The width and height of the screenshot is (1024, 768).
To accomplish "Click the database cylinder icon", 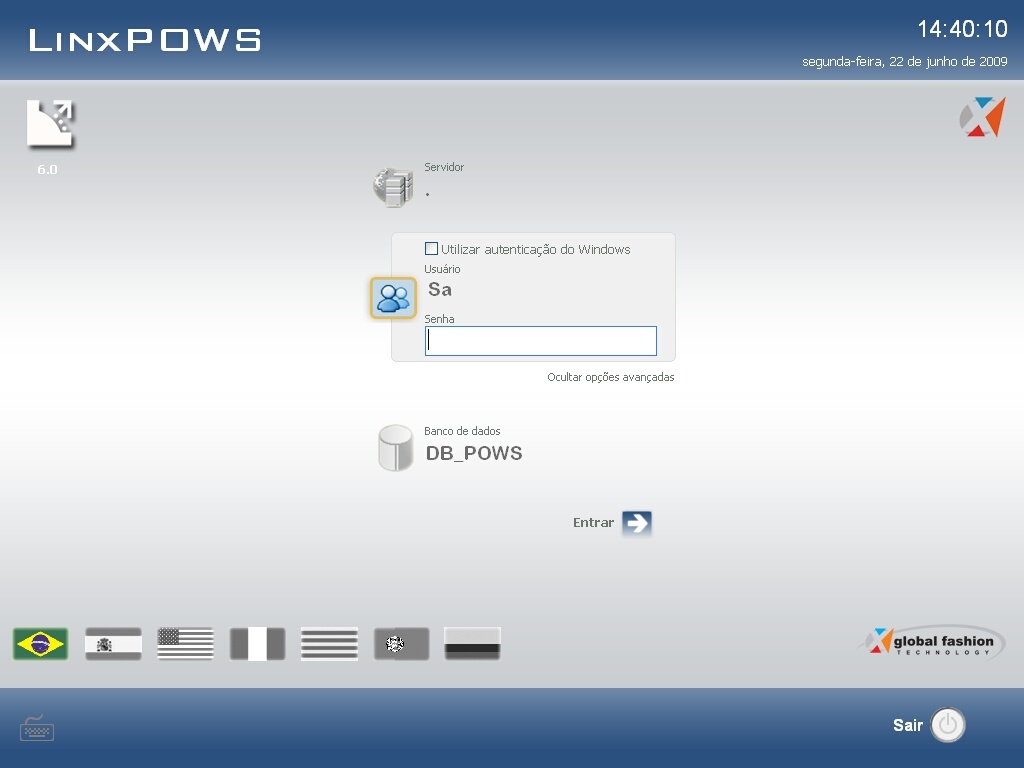I will pyautogui.click(x=396, y=447).
